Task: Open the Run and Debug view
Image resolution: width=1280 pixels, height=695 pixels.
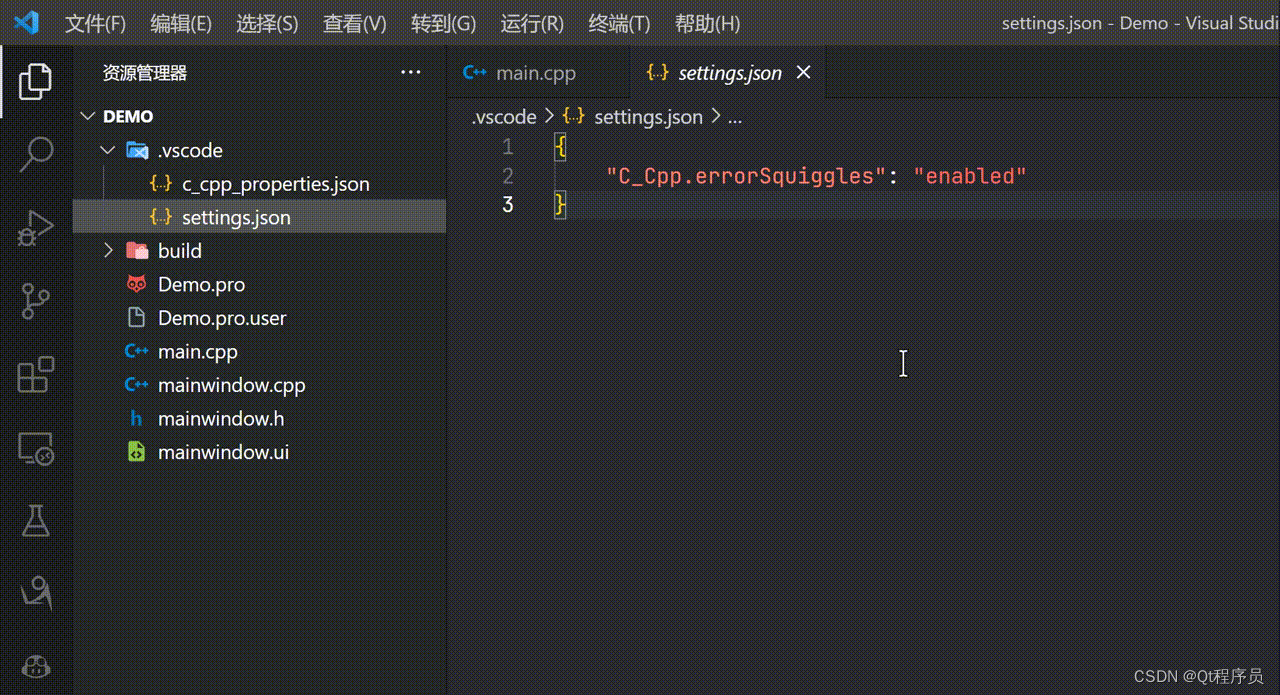Action: pyautogui.click(x=36, y=228)
